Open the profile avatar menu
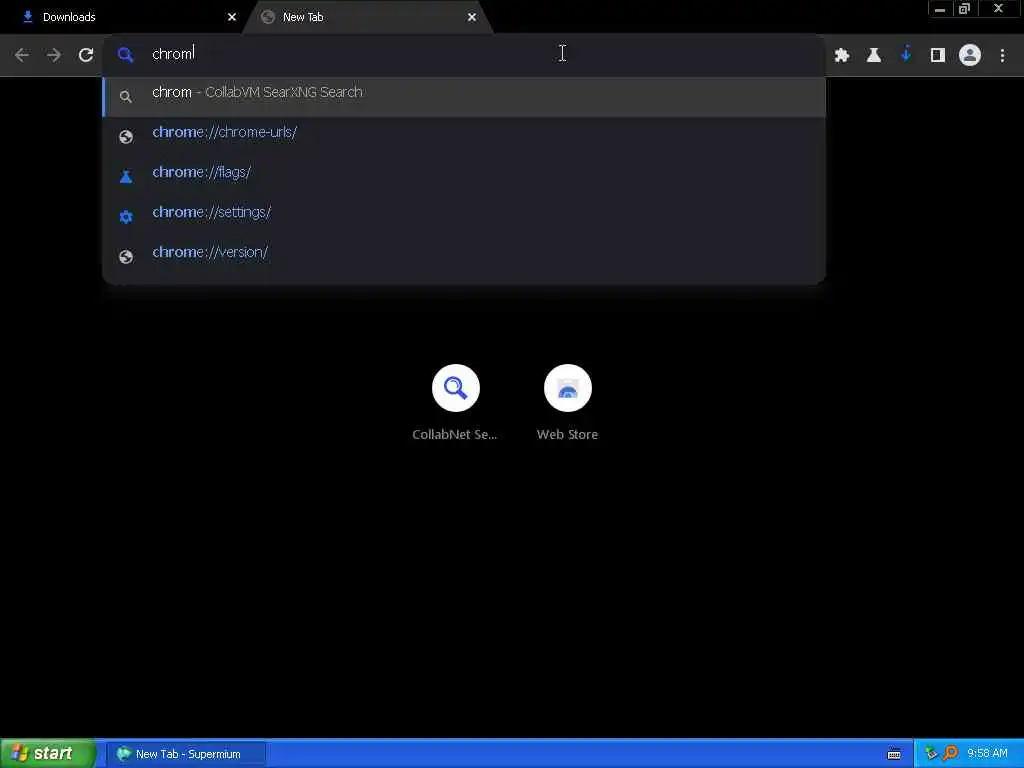1024x768 pixels. (970, 55)
